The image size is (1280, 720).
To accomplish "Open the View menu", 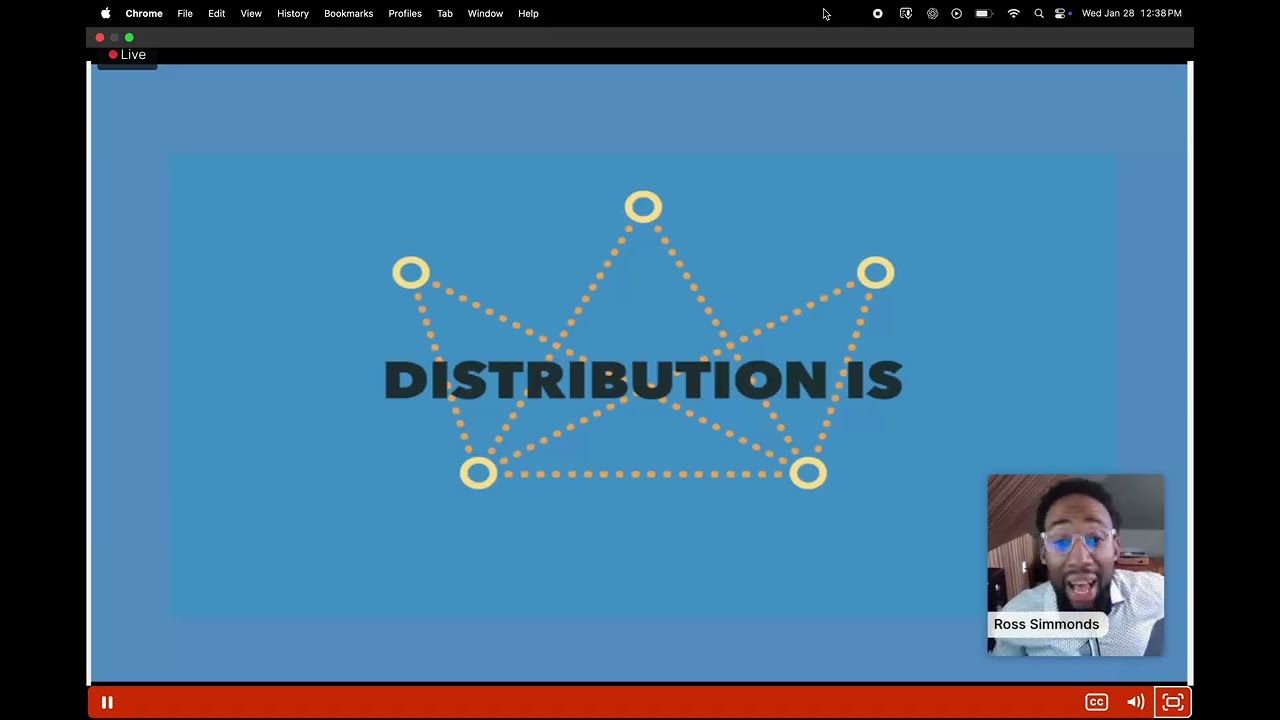I will point(251,13).
